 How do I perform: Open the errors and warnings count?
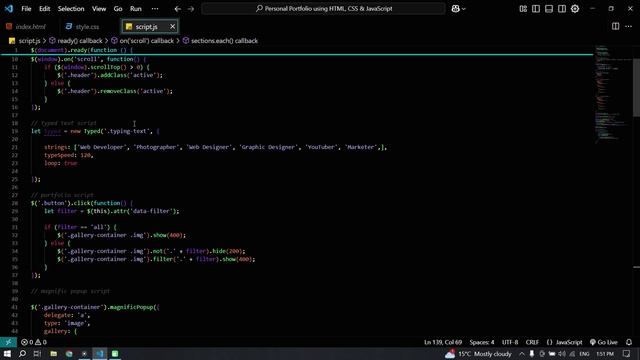(x=34, y=342)
